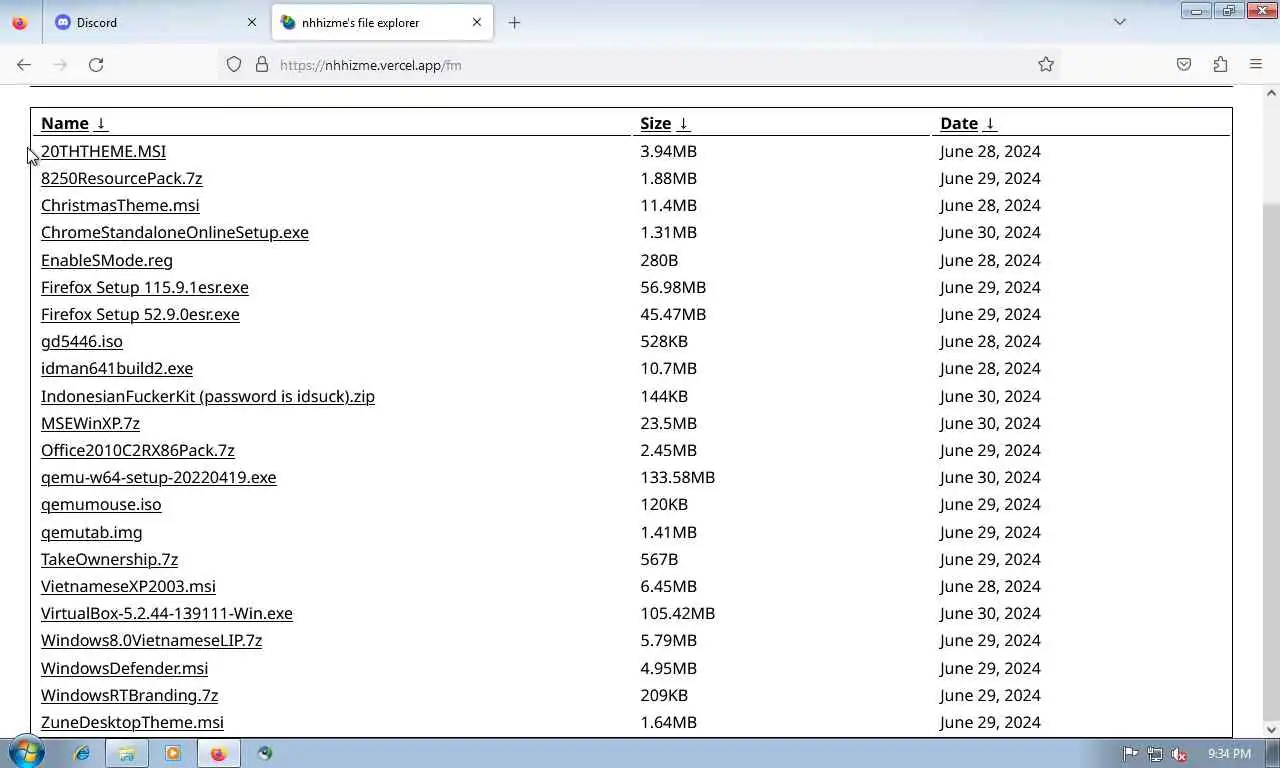Download MSEWinXP.7z
Viewport: 1280px width, 768px height.
point(90,423)
